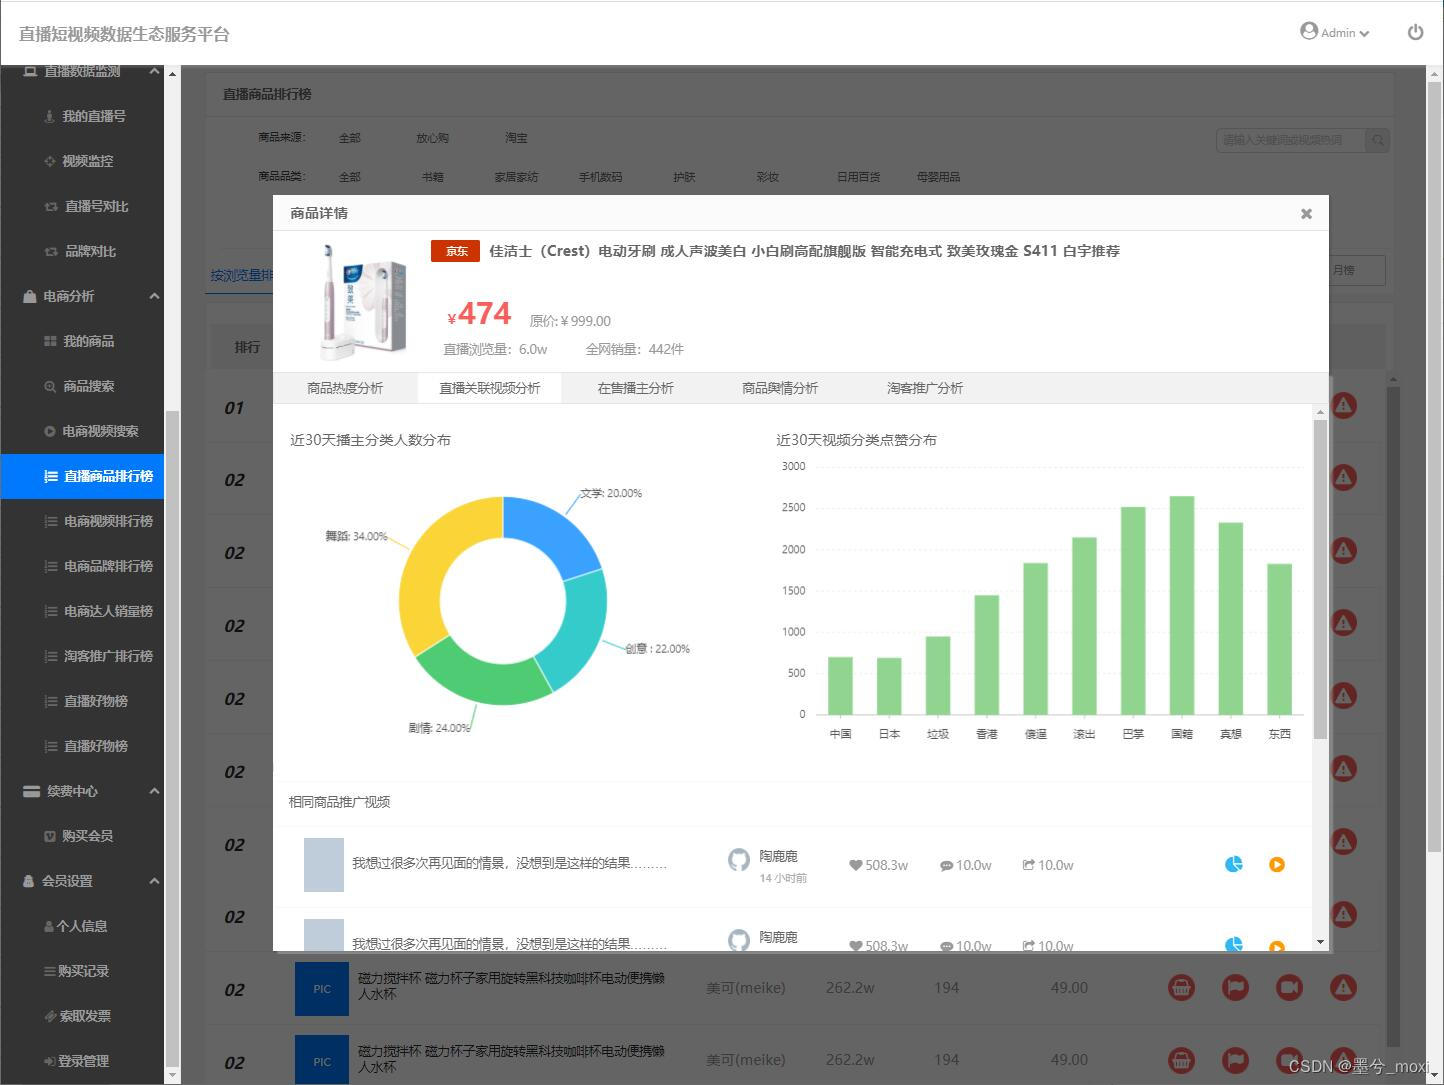Click the sidebar scrollbar down arrow
Image resolution: width=1444 pixels, height=1085 pixels.
coord(172,1076)
